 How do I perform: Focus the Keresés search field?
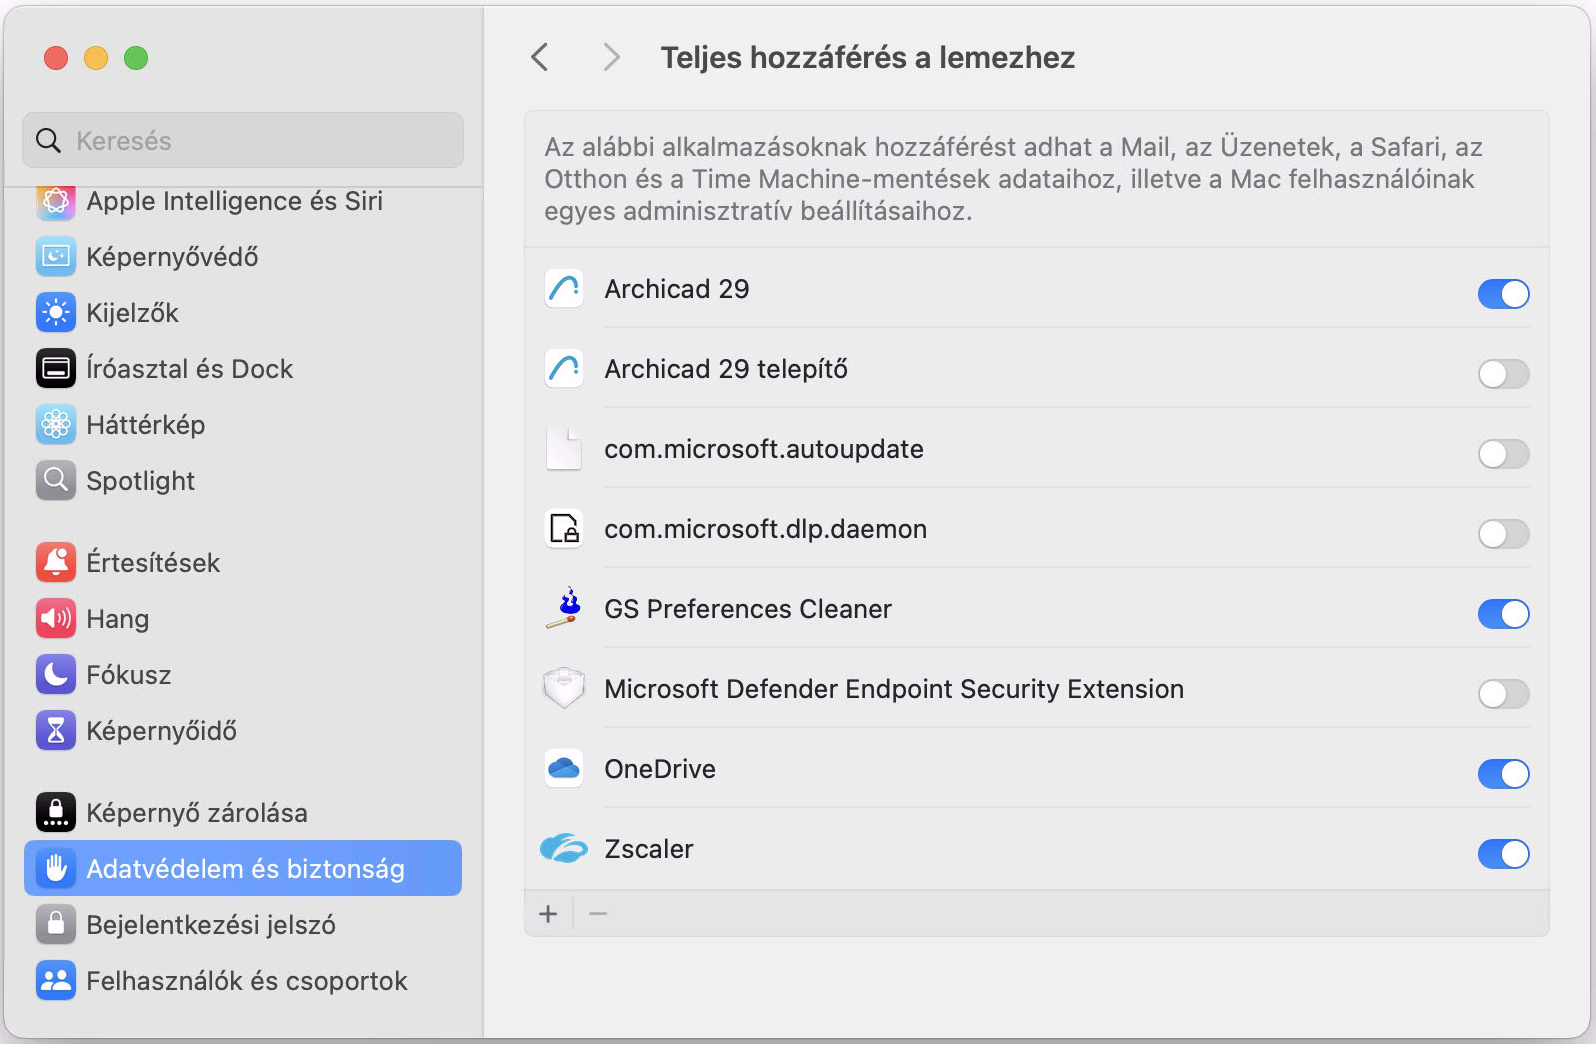point(243,140)
